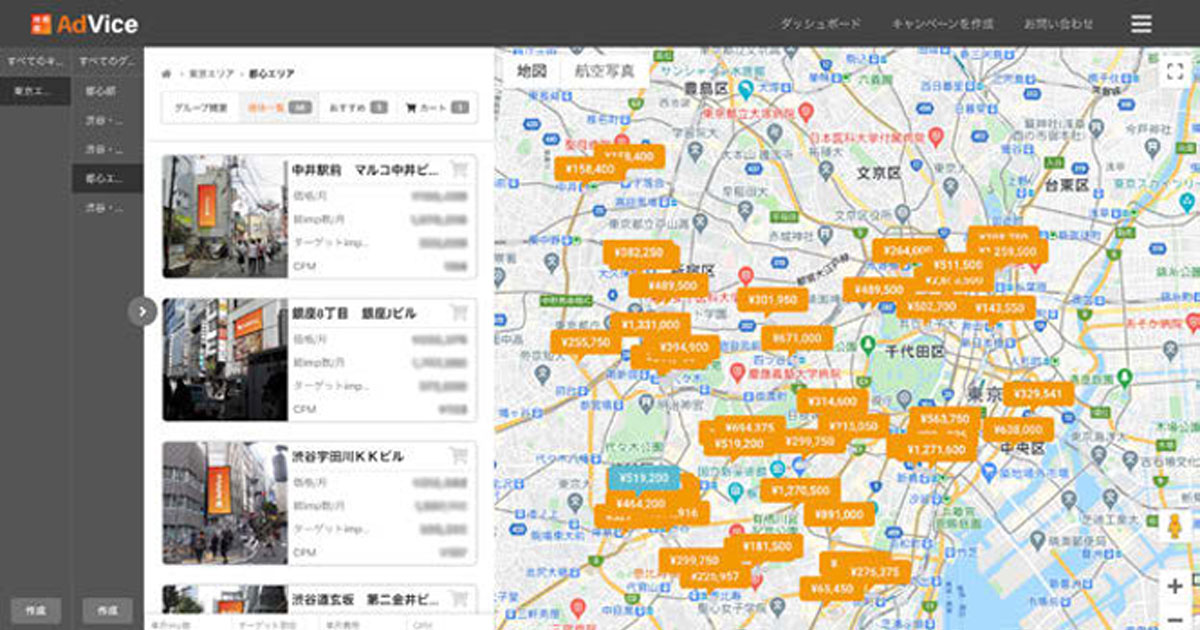Expand the sidebar with the round chevron button
Image resolution: width=1200 pixels, height=630 pixels.
(x=142, y=312)
